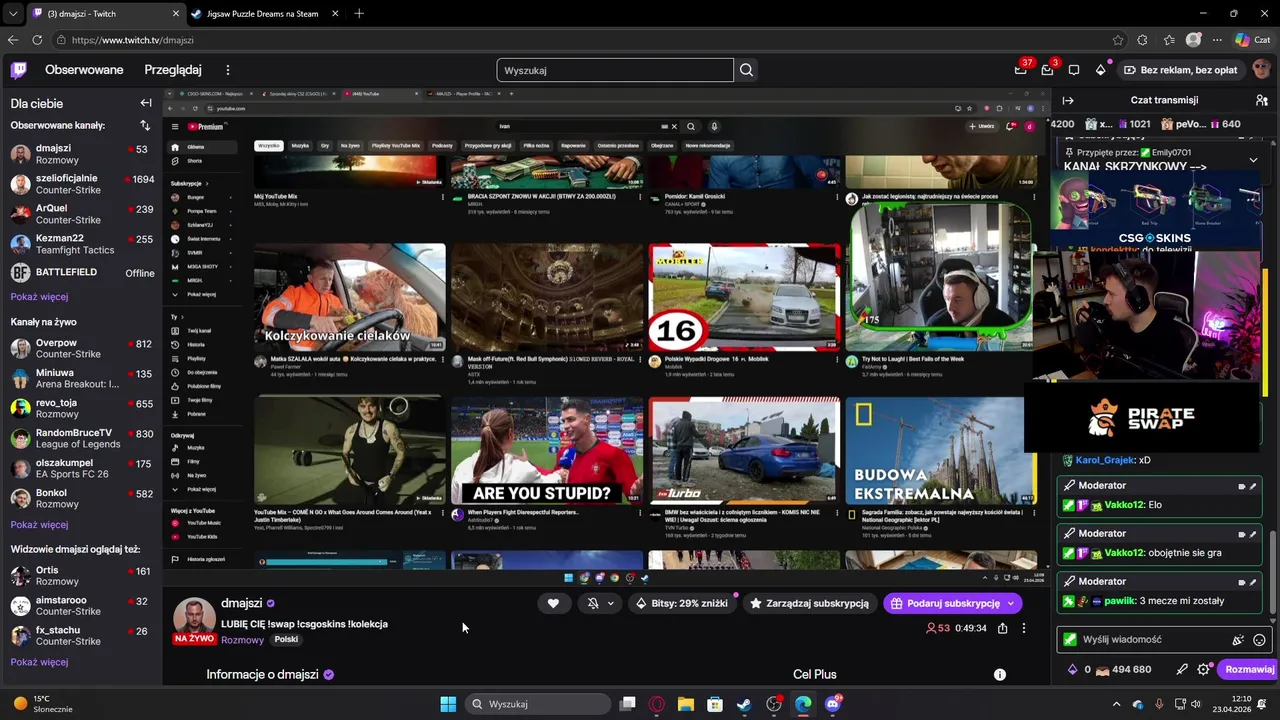This screenshot has height=720, width=1280.
Task: Click the browser address bar URL
Action: [132, 40]
